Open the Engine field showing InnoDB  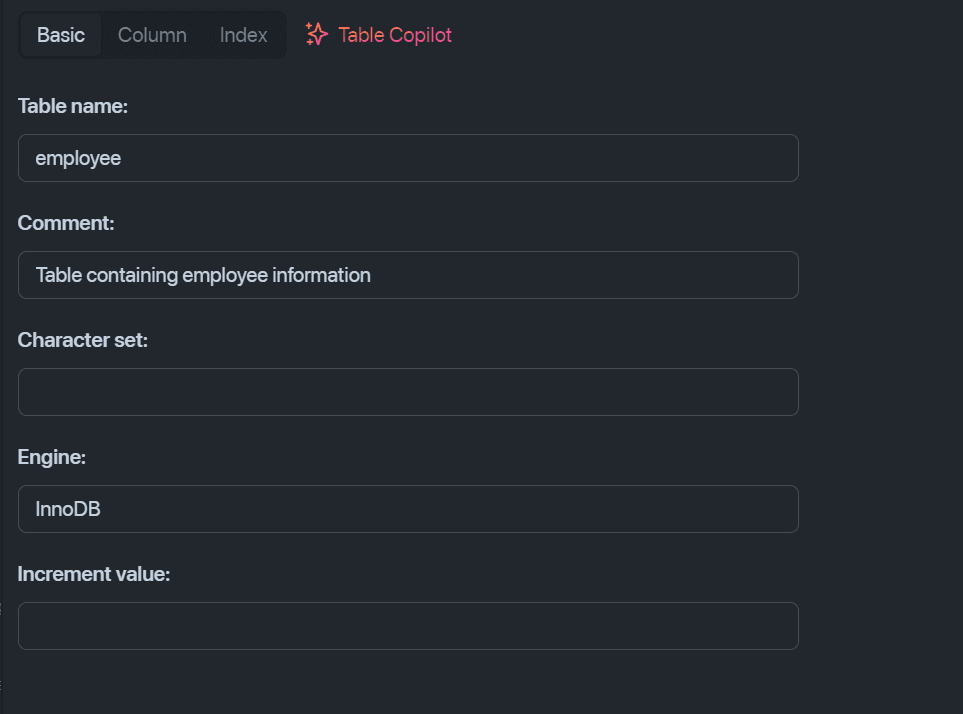pyautogui.click(x=408, y=509)
